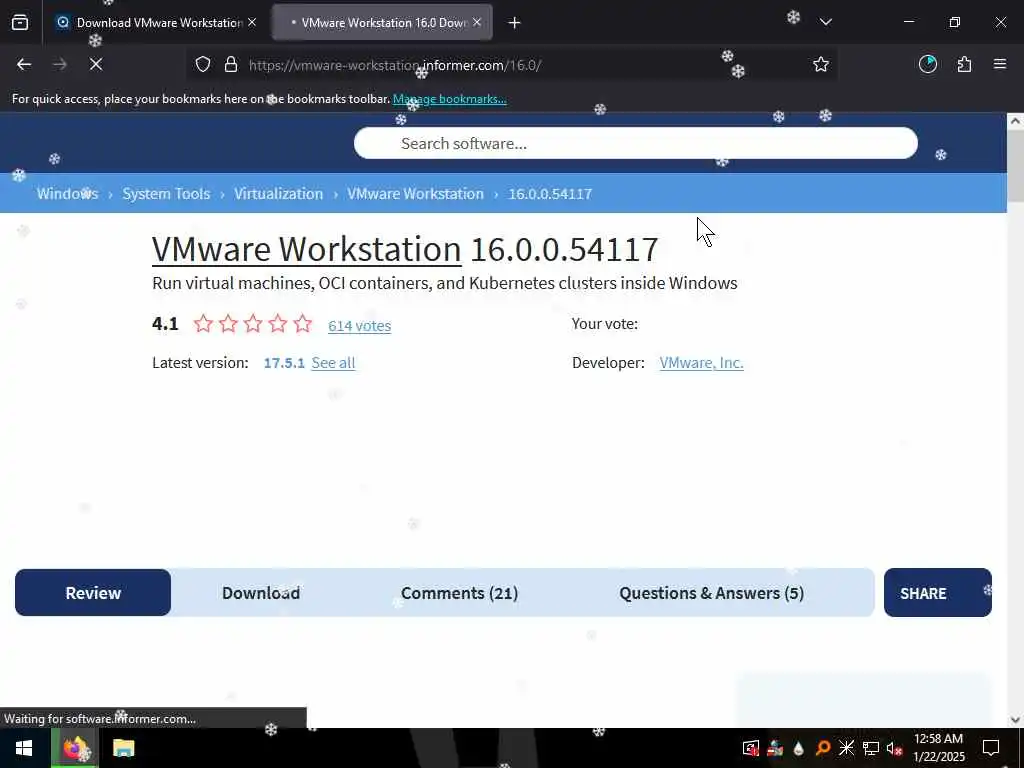Close the Download VMware Workstation tab
The height and width of the screenshot is (768, 1024).
click(x=252, y=22)
